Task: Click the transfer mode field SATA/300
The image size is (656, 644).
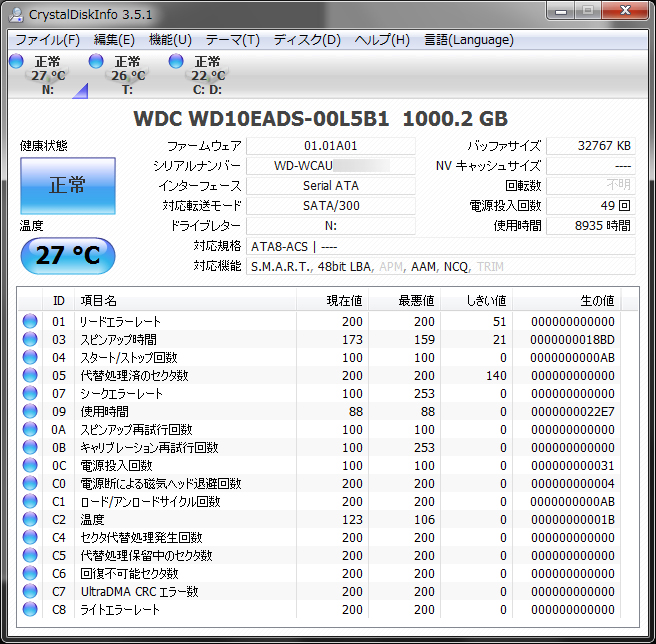Action: tap(331, 206)
